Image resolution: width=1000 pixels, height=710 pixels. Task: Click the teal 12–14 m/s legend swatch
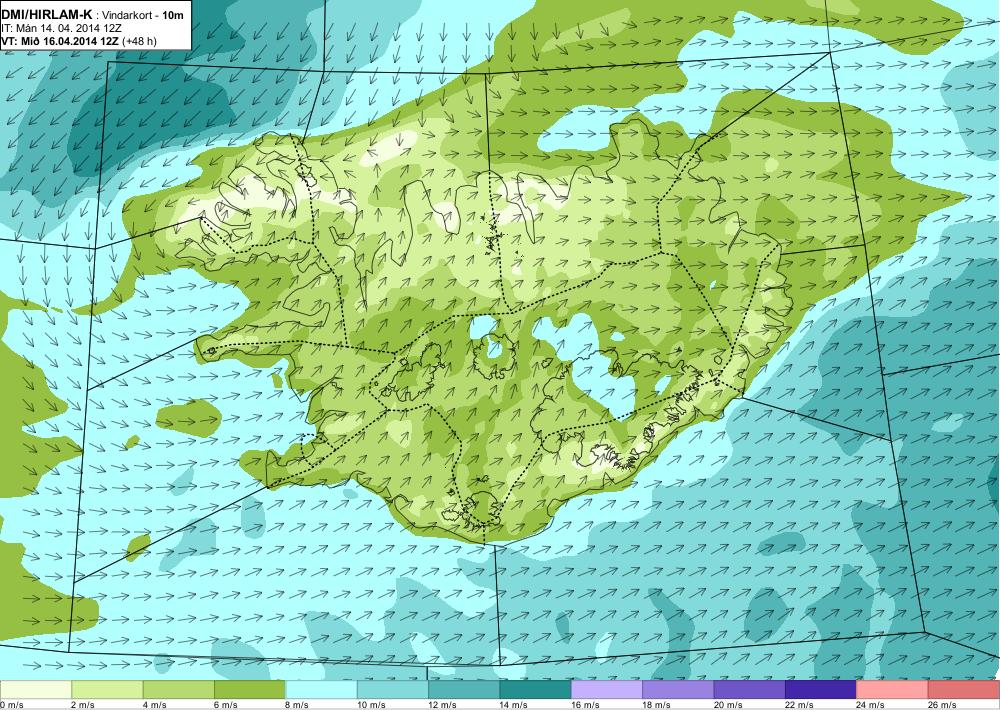(464, 690)
